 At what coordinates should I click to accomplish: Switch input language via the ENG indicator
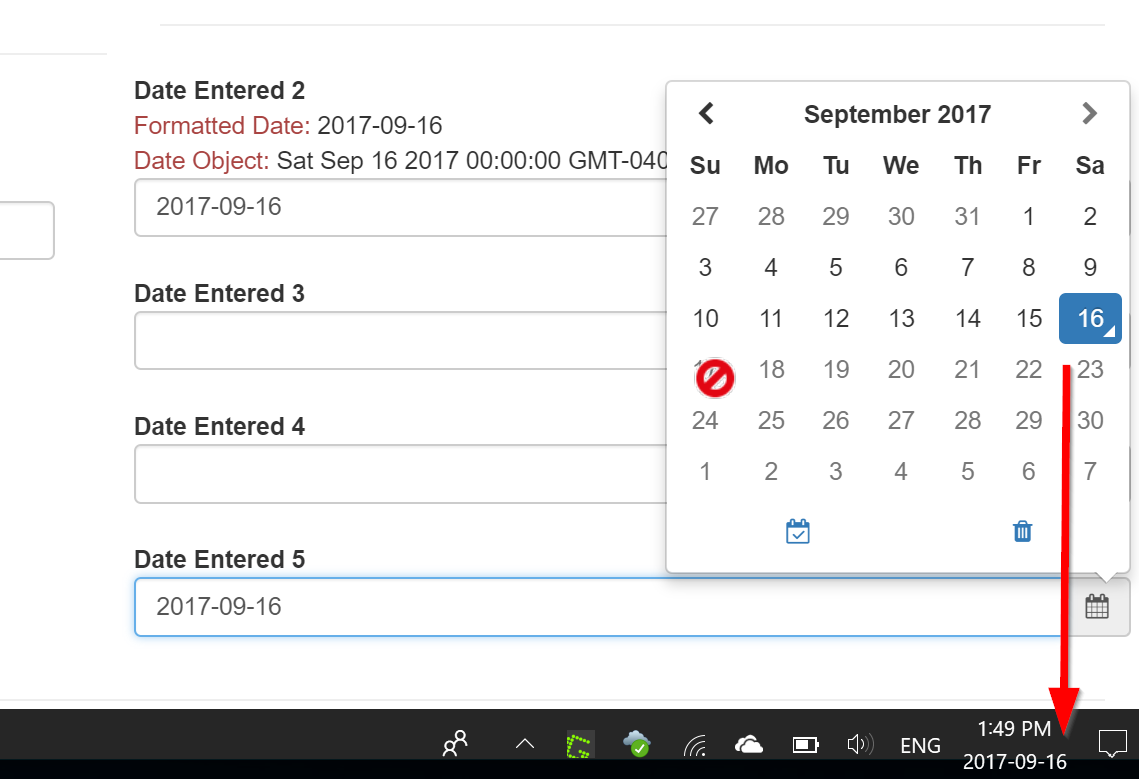click(920, 744)
